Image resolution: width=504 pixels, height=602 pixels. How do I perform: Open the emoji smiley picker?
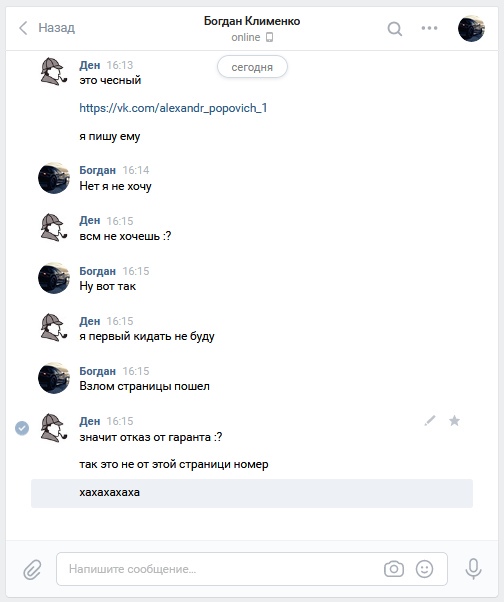[424, 569]
